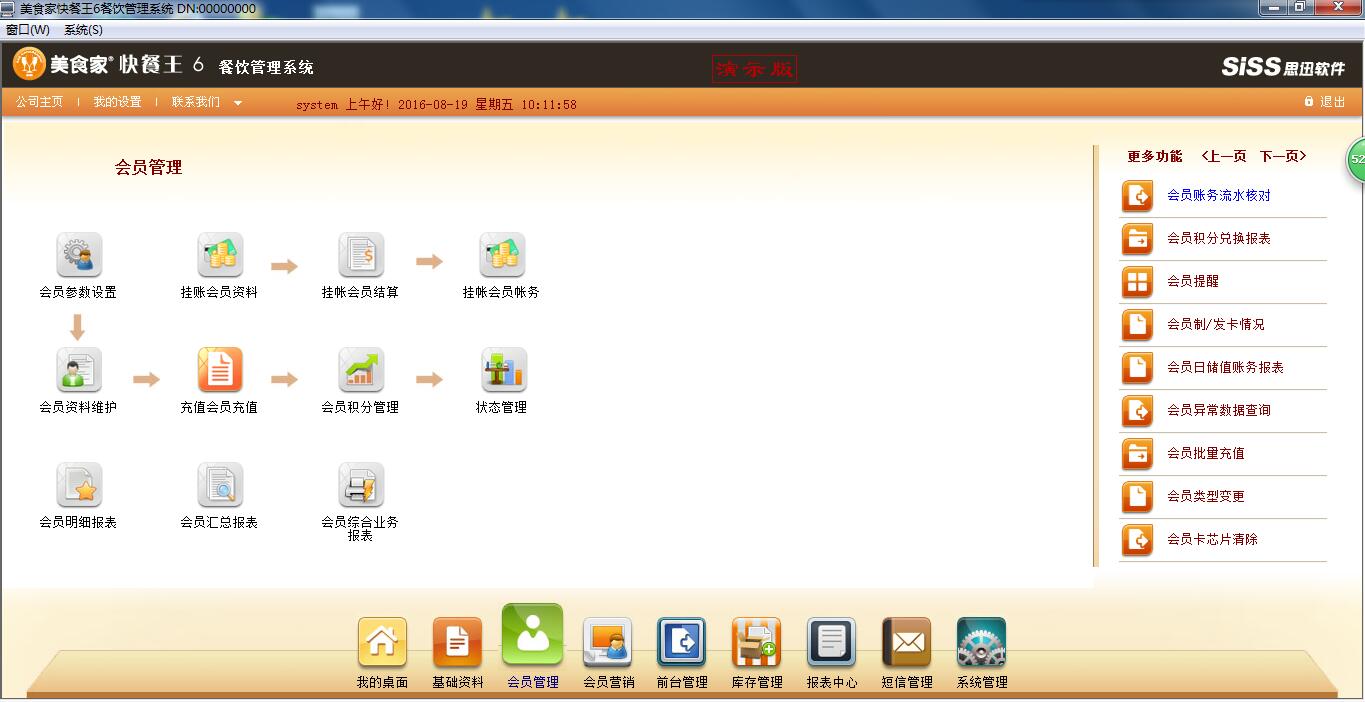
Task: Open the 会员综合业务报表 icon
Action: 361,486
